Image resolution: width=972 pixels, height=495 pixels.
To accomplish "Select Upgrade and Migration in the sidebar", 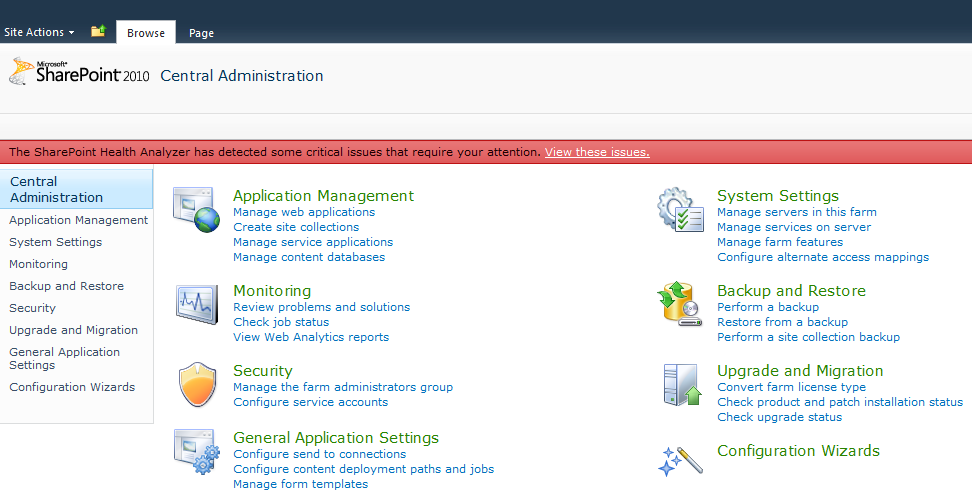I will [x=74, y=330].
